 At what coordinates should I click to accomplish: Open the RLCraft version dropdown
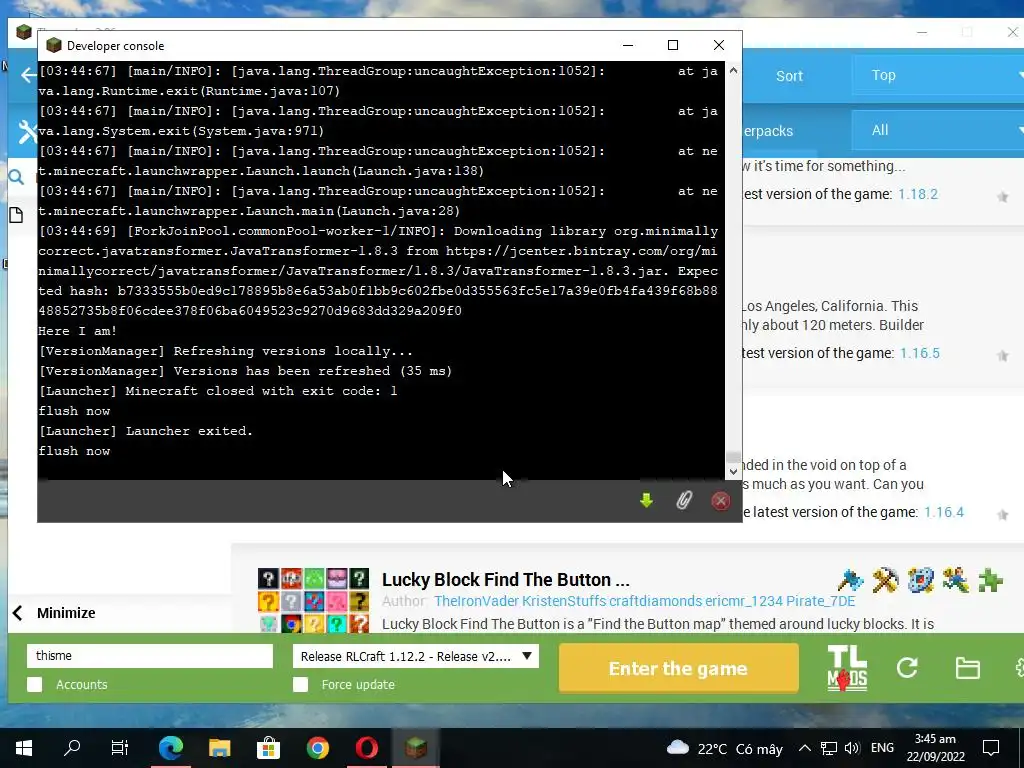[415, 656]
